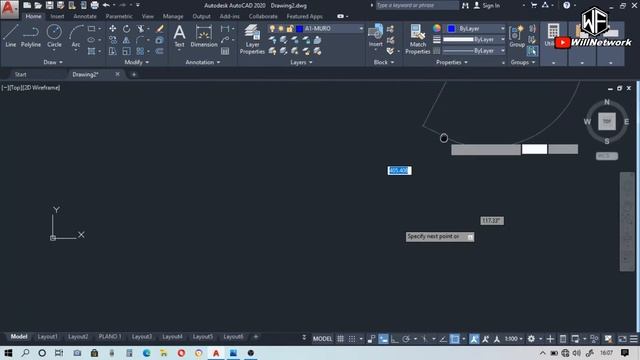Toggle drawing grid display in status bar
The width and height of the screenshot is (640, 360).
click(x=340, y=339)
